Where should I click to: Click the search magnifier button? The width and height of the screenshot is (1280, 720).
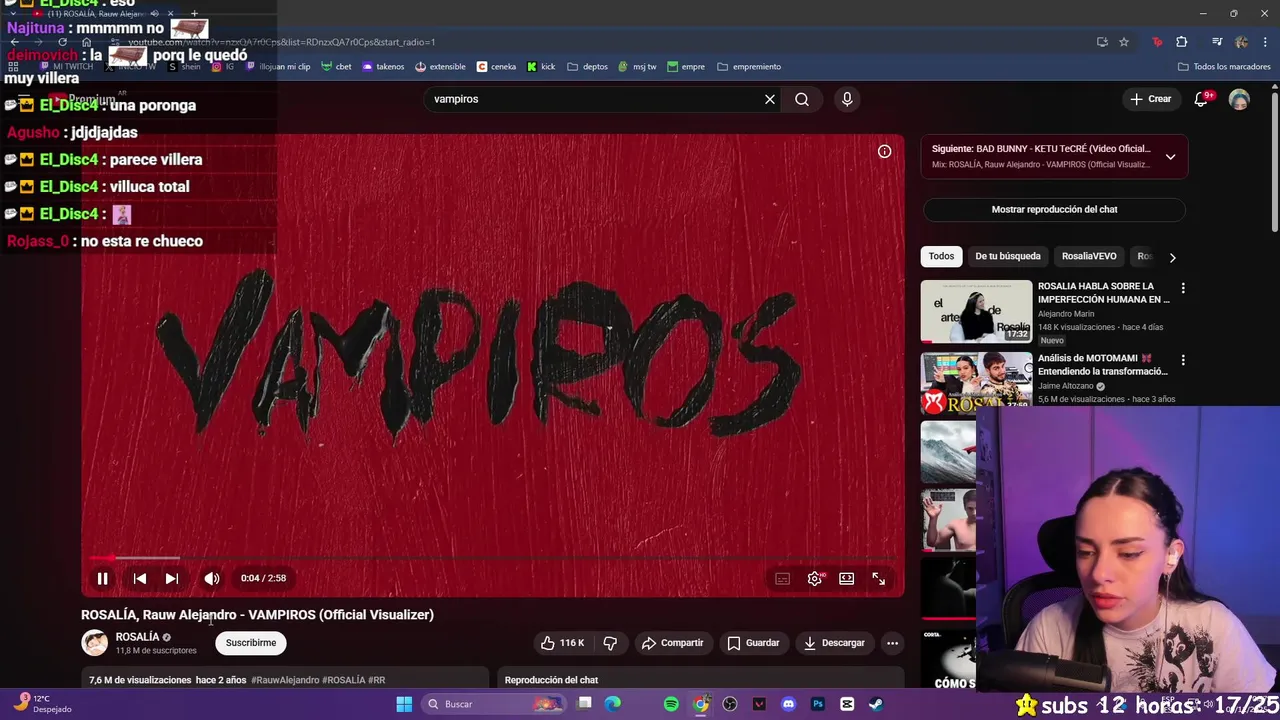(802, 99)
